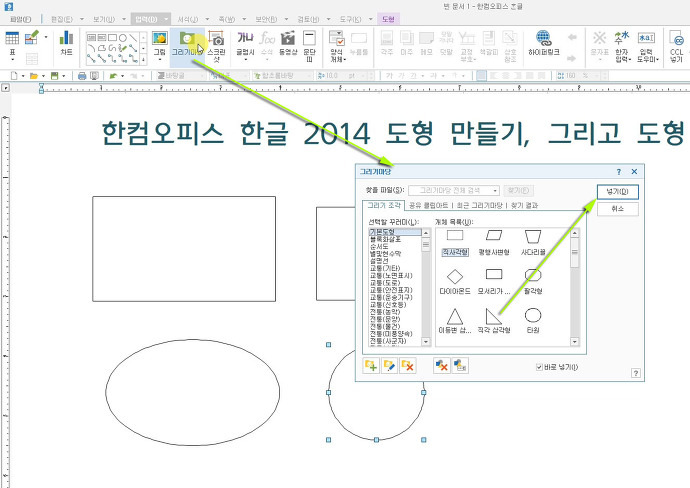Select the straight line shape in ribbon gallery
This screenshot has width=690, height=488.
point(133,38)
